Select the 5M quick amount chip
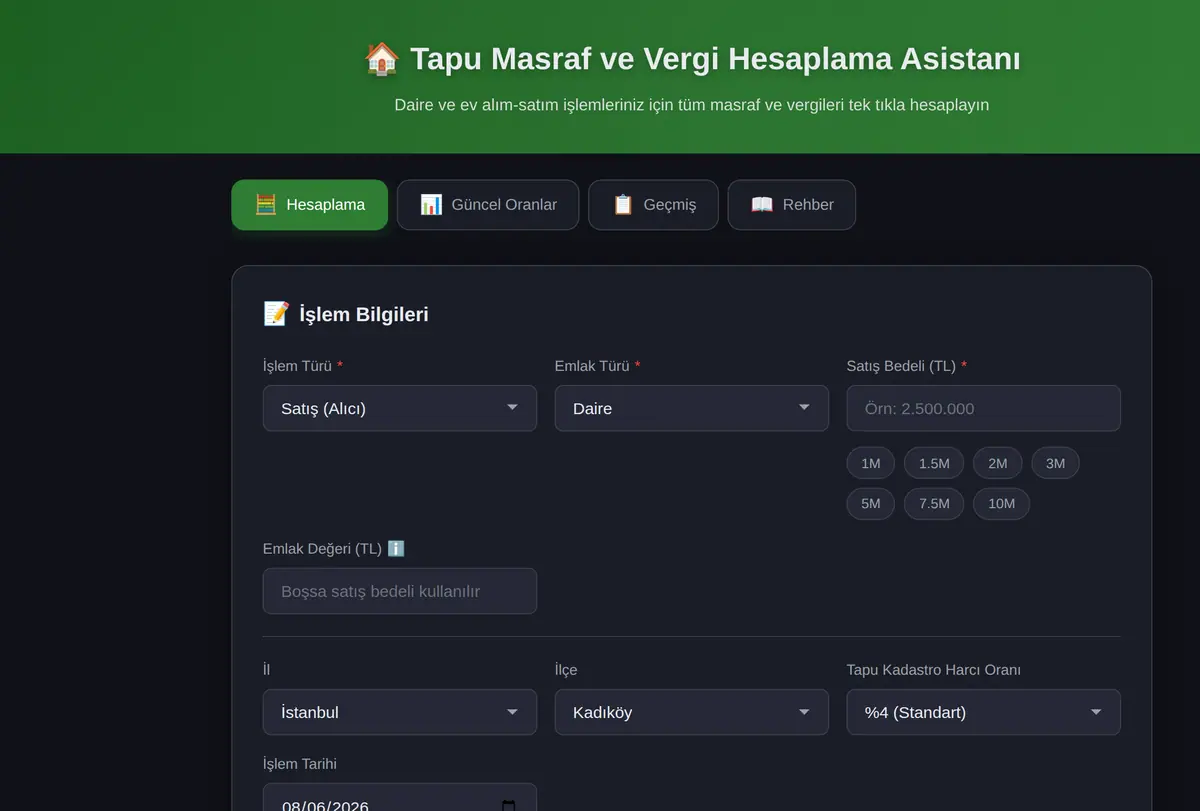The height and width of the screenshot is (811, 1200). click(x=871, y=503)
